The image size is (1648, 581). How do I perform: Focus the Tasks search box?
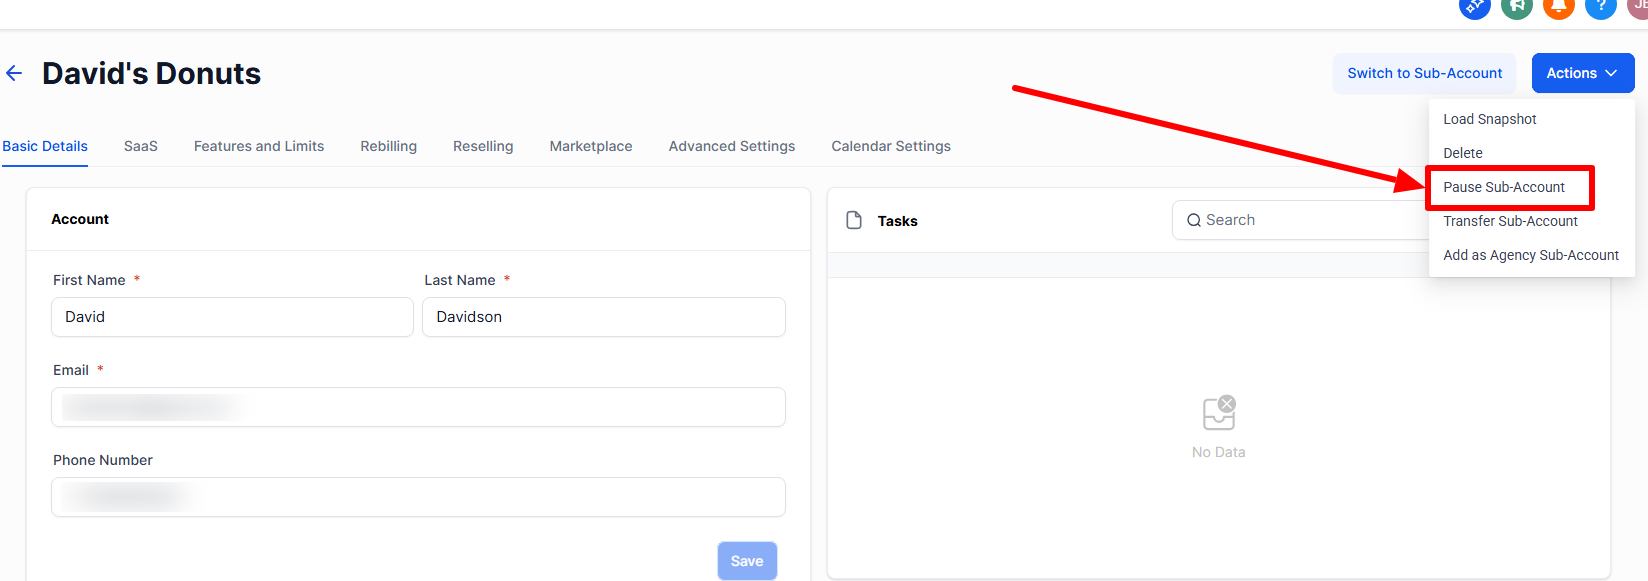(x=1300, y=220)
